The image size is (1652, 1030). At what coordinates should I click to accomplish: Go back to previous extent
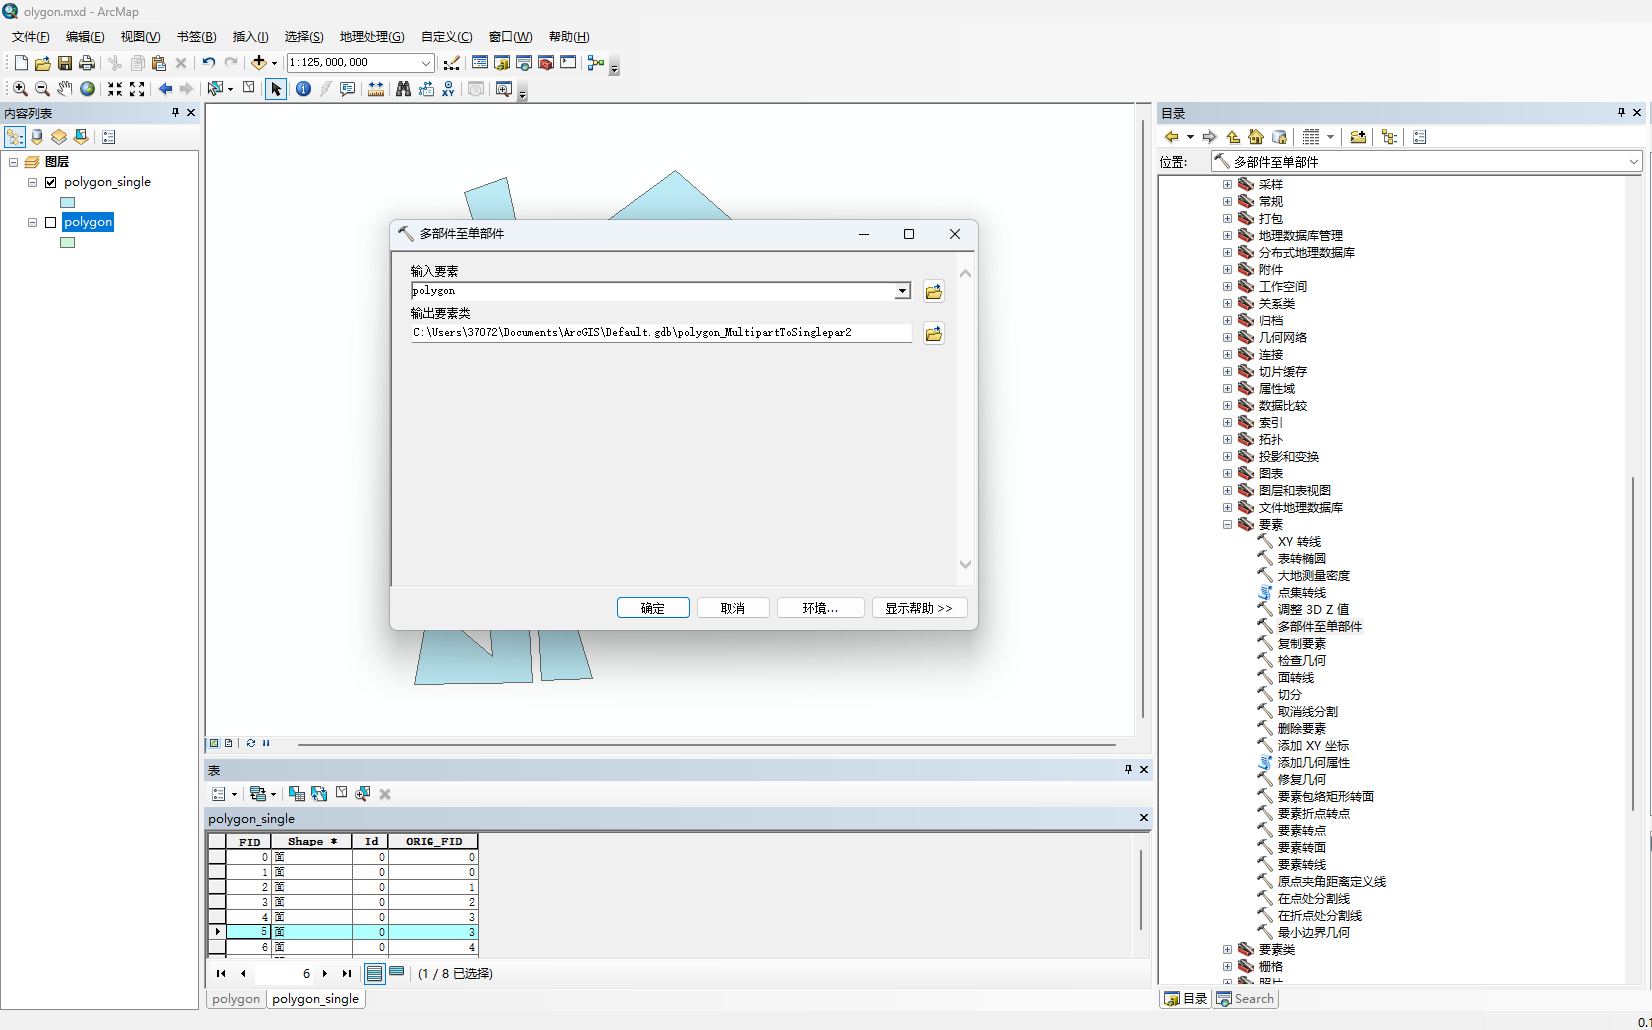165,89
